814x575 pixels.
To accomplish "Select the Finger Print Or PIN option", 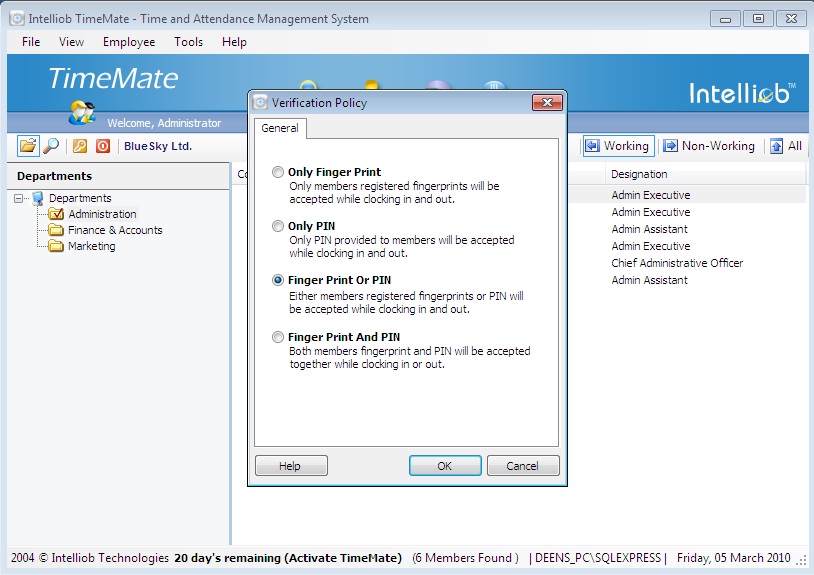I will point(278,280).
